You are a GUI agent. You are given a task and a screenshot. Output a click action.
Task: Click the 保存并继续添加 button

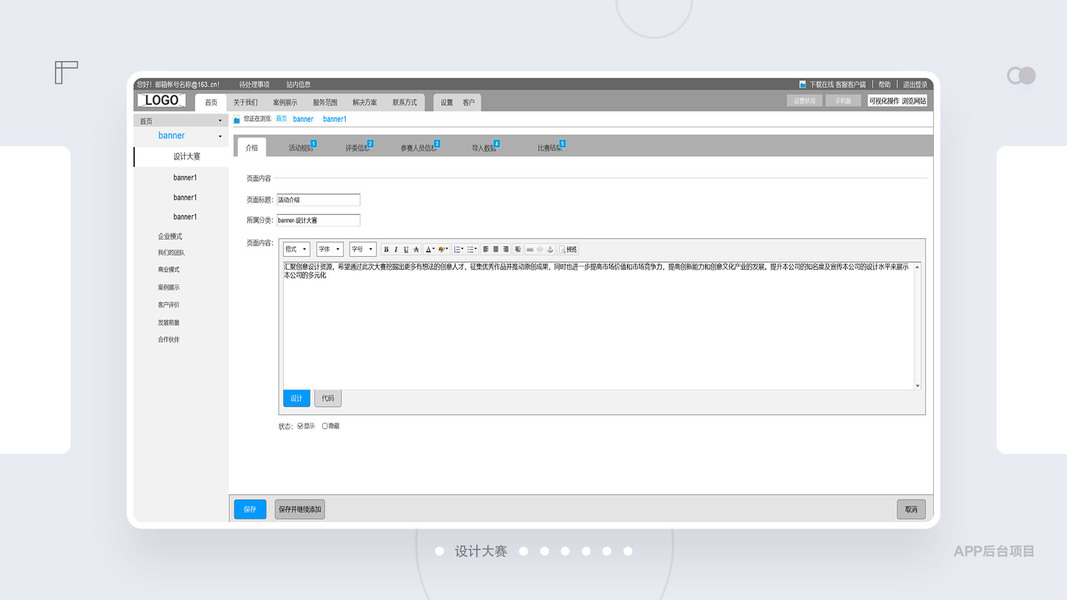[299, 509]
